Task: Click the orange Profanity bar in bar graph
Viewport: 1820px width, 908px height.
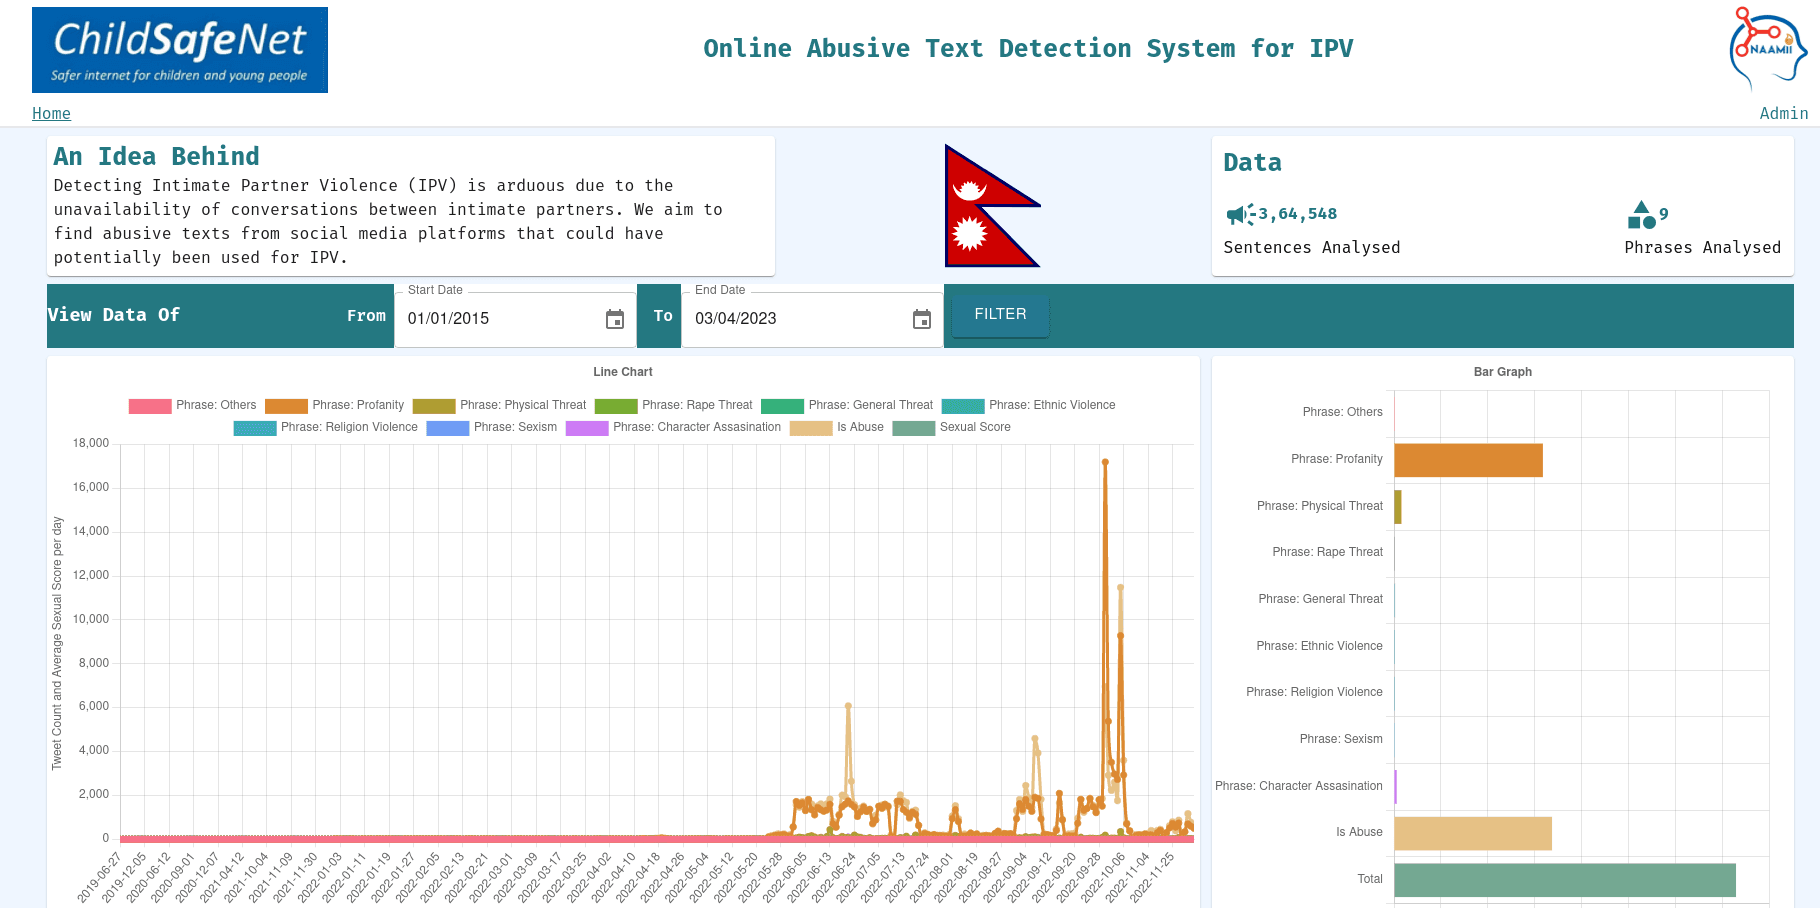Action: tap(1467, 460)
